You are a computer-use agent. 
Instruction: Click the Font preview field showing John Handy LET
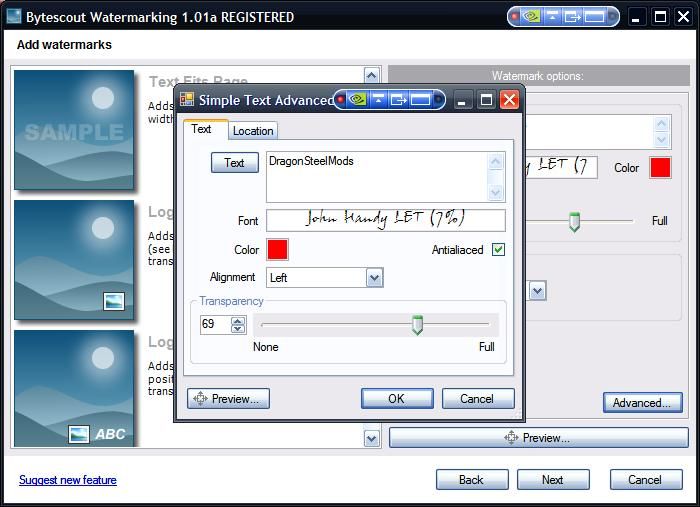(x=386, y=220)
